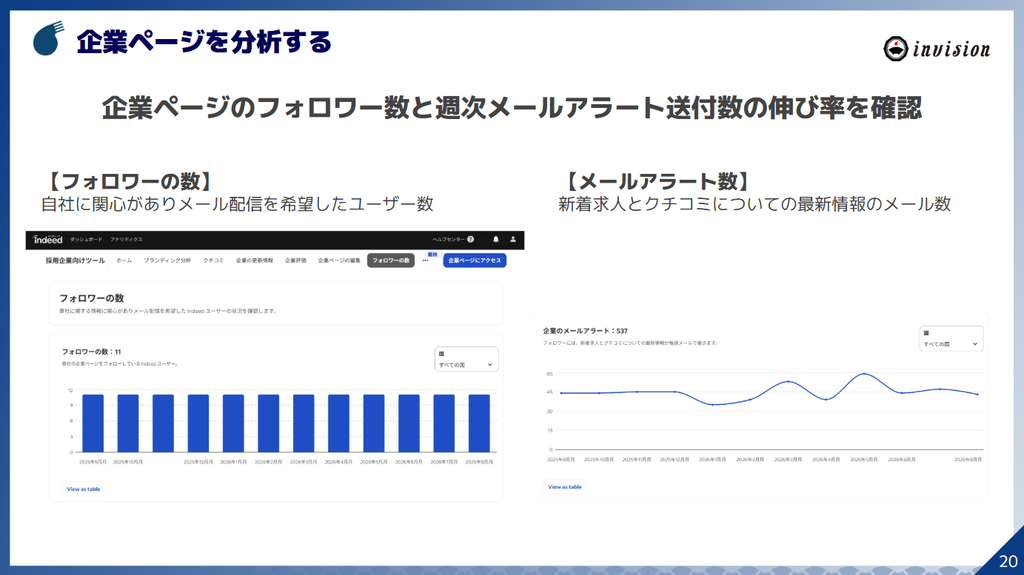
Task: Open the notifications bell icon
Action: pos(496,240)
